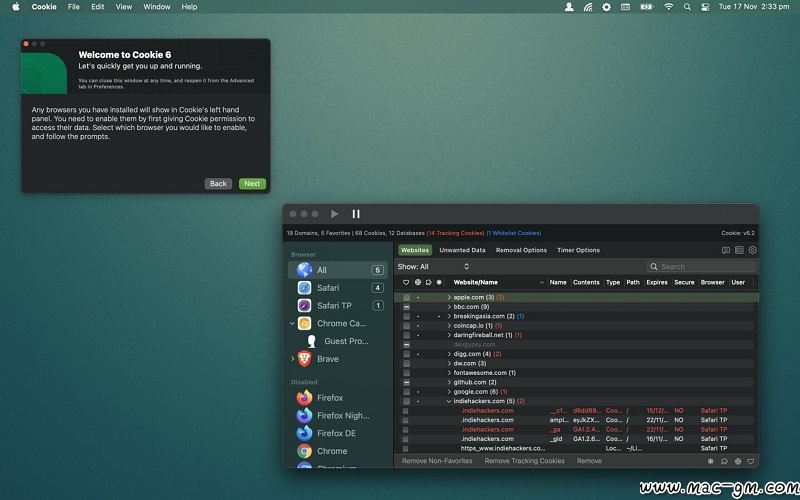Expand the digg.com row
The width and height of the screenshot is (800, 500).
449,354
